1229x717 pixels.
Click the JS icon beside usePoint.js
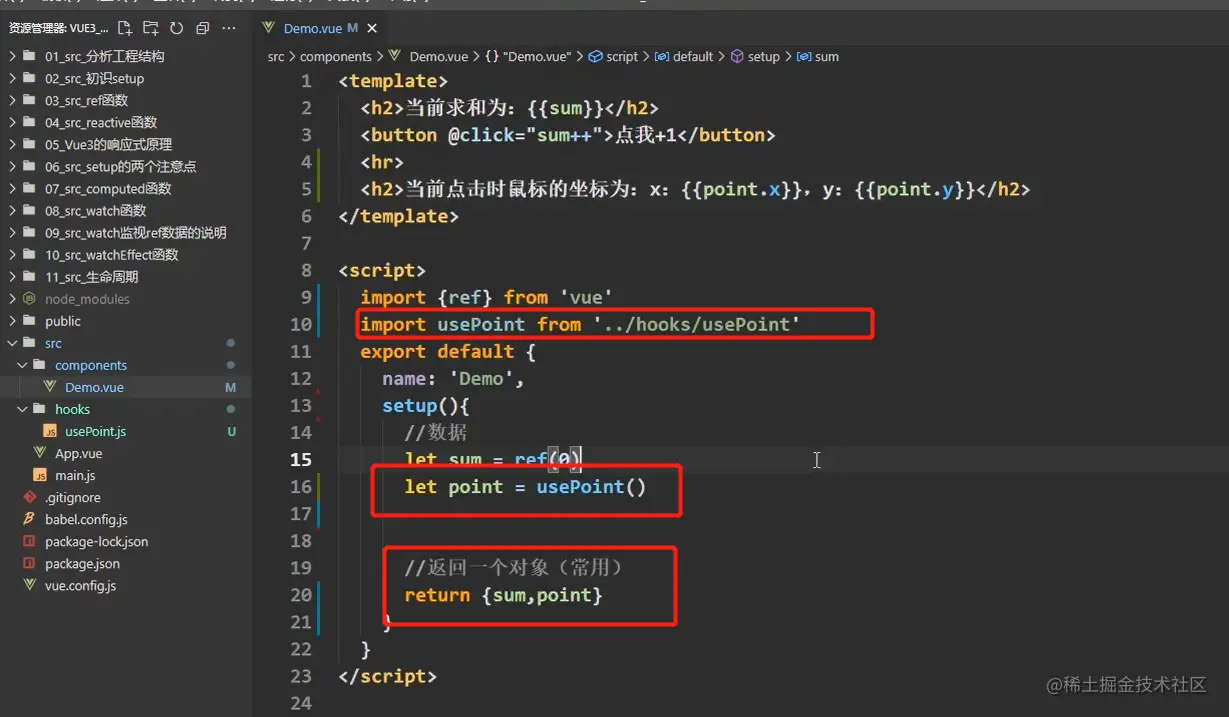[x=50, y=431]
